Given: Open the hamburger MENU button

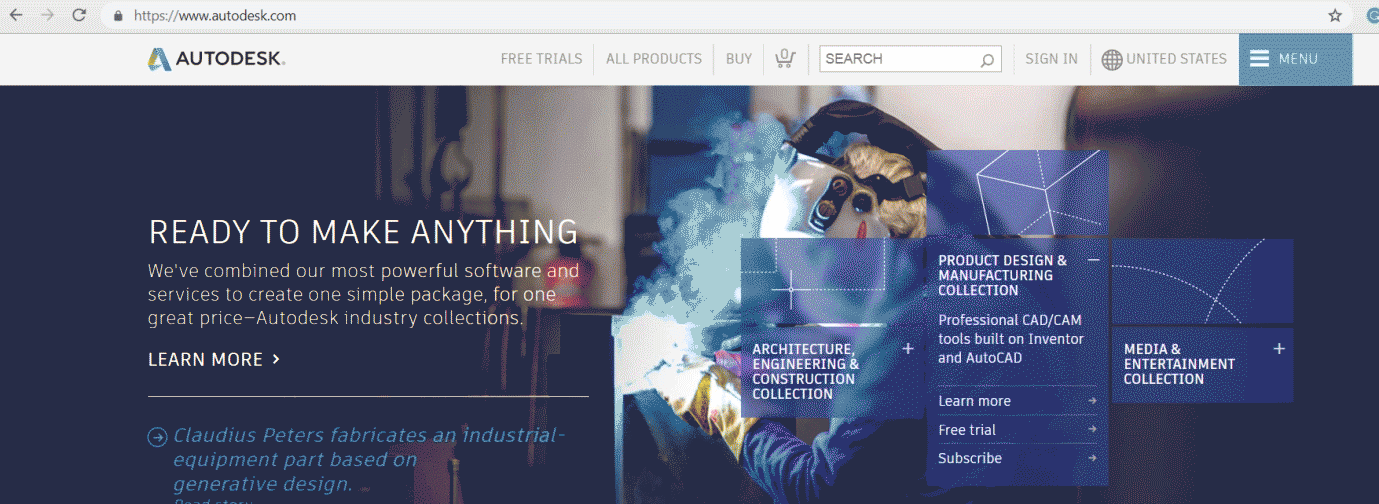Looking at the screenshot, I should coord(1295,59).
